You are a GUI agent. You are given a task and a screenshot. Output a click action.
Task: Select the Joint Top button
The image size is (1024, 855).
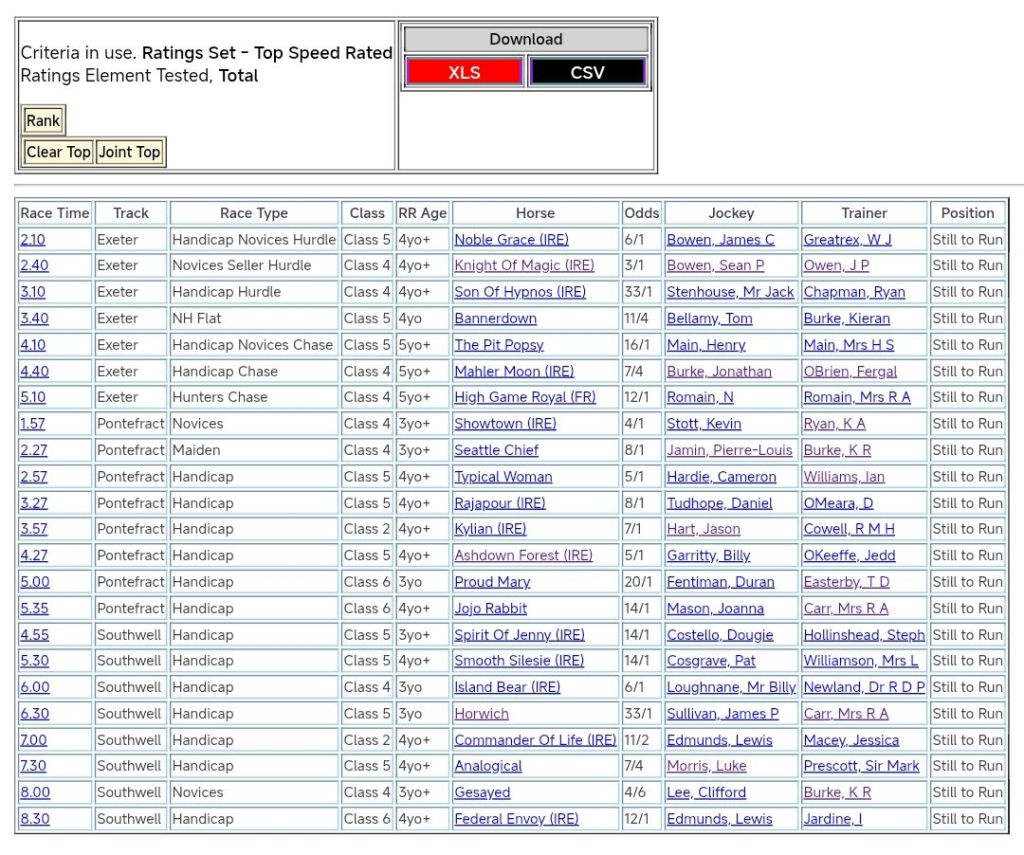coord(129,152)
